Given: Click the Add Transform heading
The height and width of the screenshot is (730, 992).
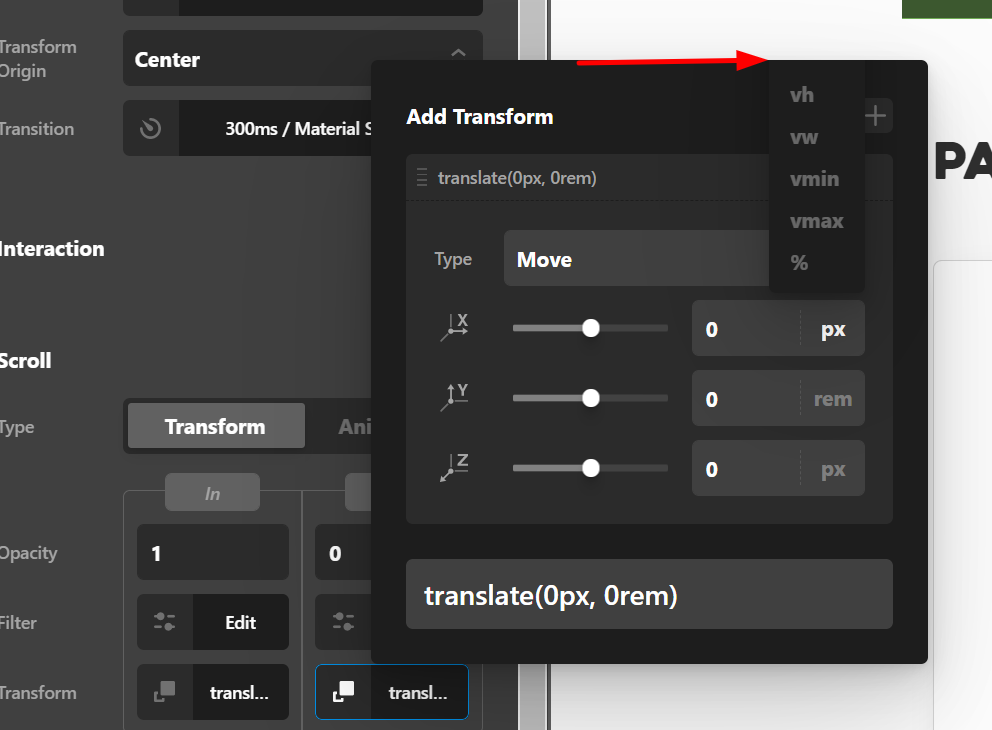Looking at the screenshot, I should 480,116.
